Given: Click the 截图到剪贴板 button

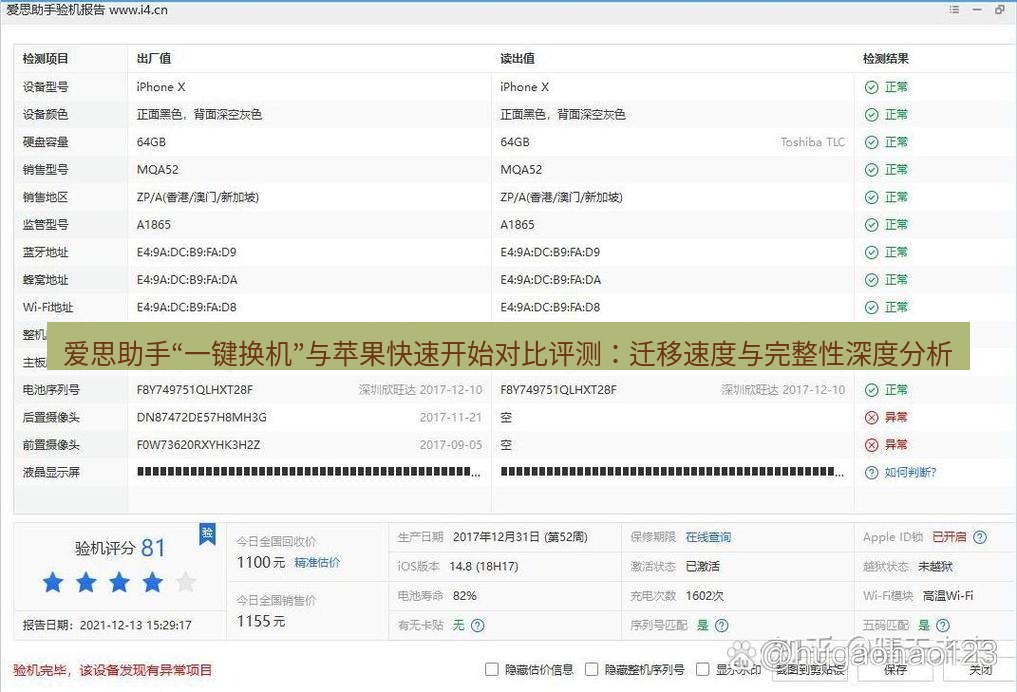Looking at the screenshot, I should (x=811, y=672).
